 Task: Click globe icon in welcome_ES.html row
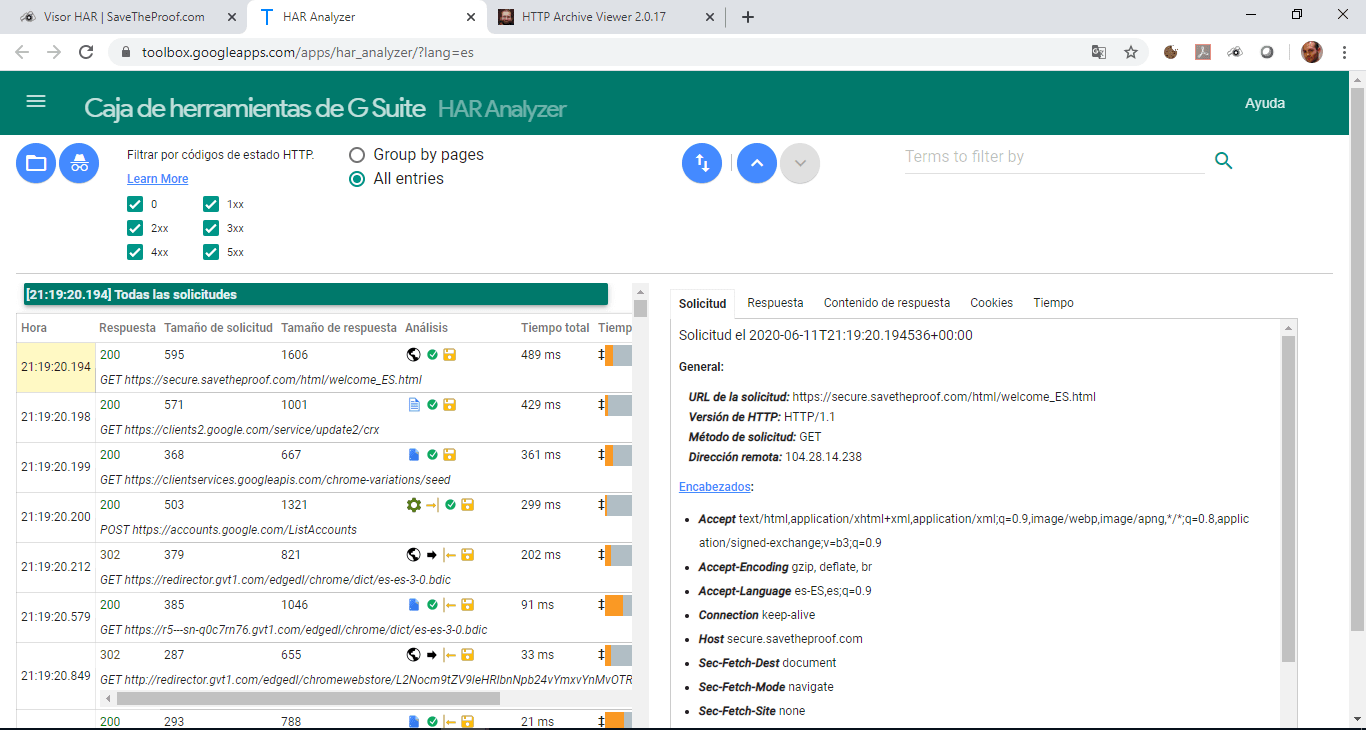click(413, 354)
